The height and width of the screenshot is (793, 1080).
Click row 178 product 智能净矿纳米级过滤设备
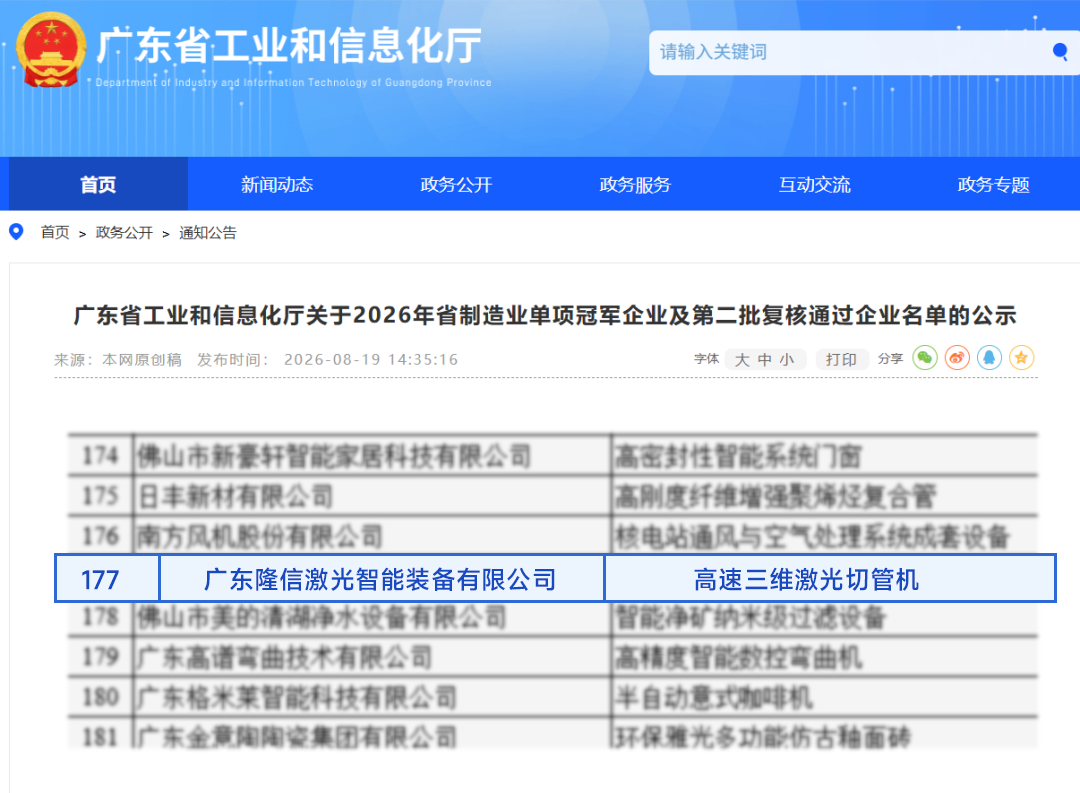coord(750,617)
